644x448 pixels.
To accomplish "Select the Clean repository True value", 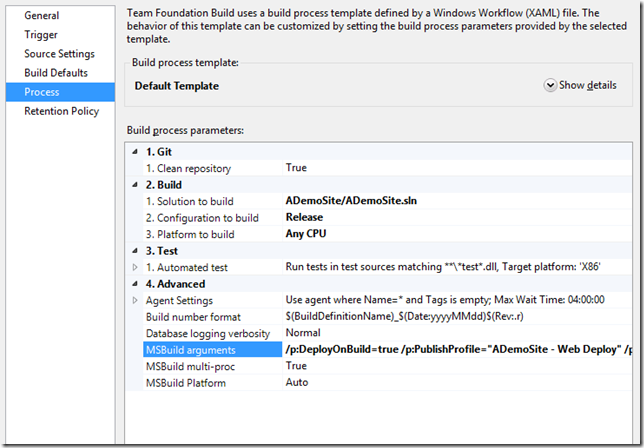I will click(296, 168).
